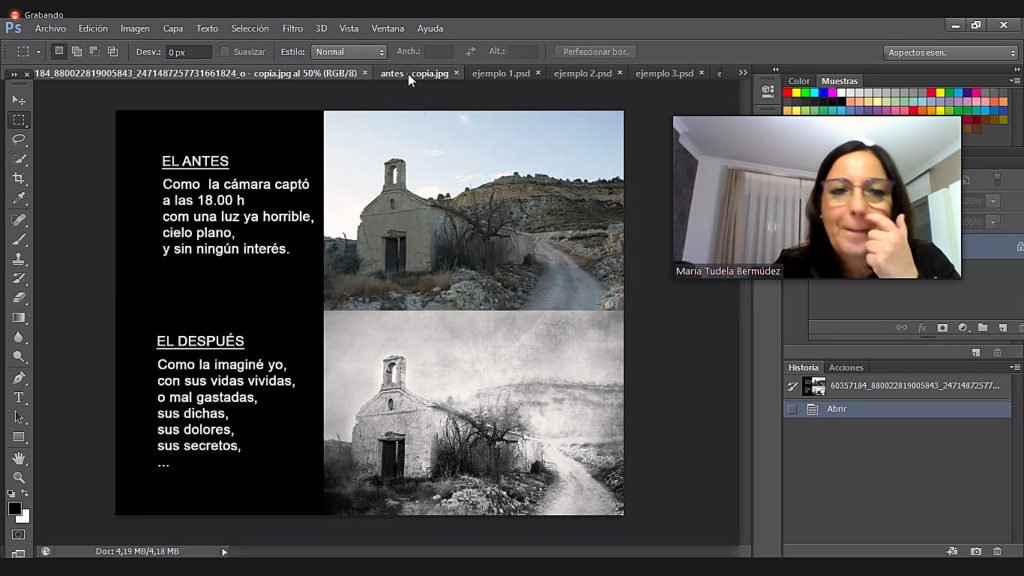
Task: Select the Move tool
Action: click(x=19, y=100)
